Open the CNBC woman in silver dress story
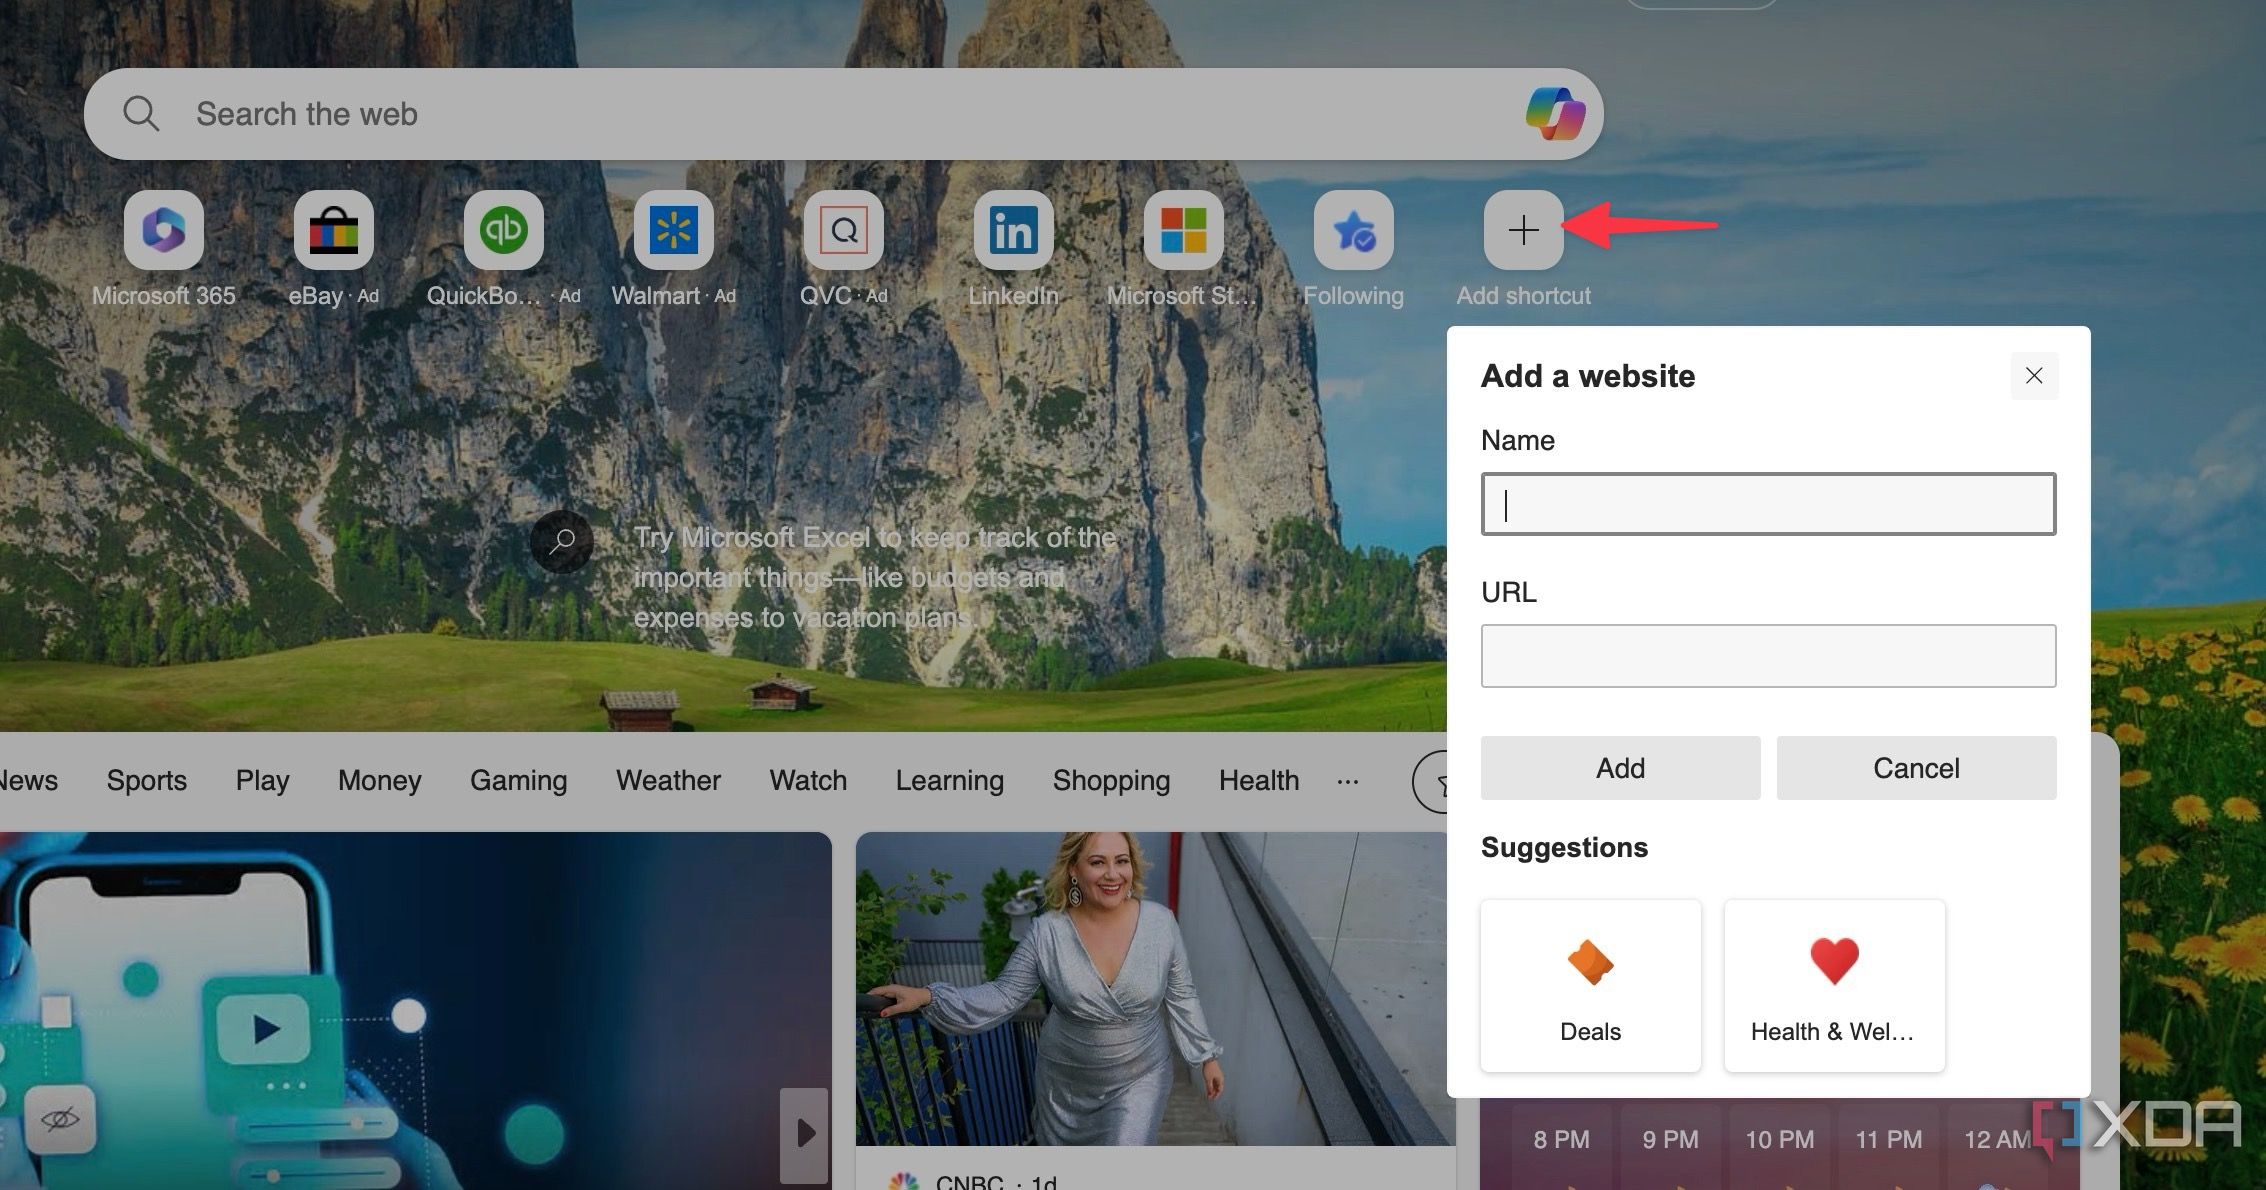The height and width of the screenshot is (1190, 2266). pos(1155,989)
